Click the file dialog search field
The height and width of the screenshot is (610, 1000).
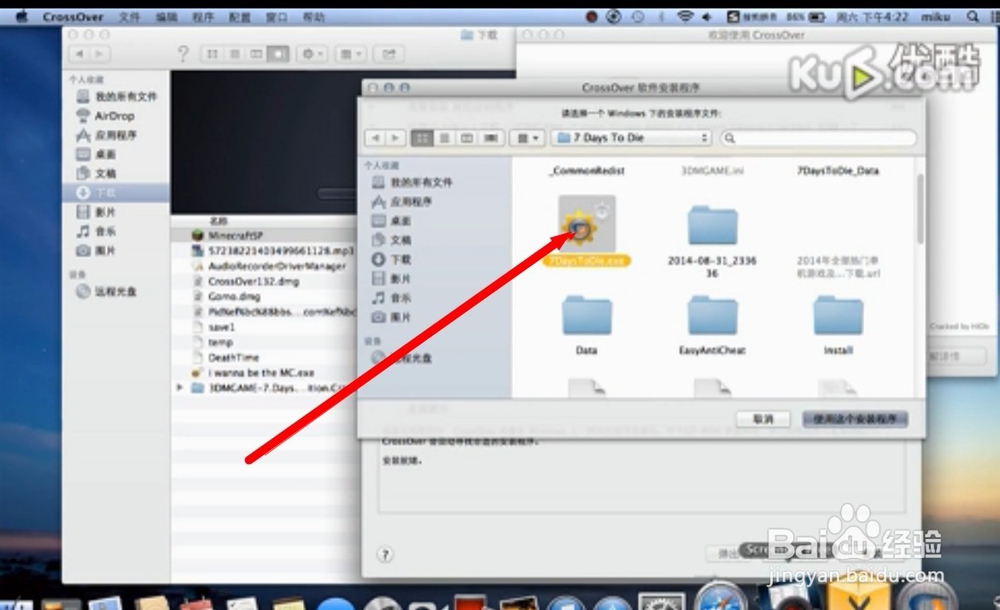click(x=818, y=138)
